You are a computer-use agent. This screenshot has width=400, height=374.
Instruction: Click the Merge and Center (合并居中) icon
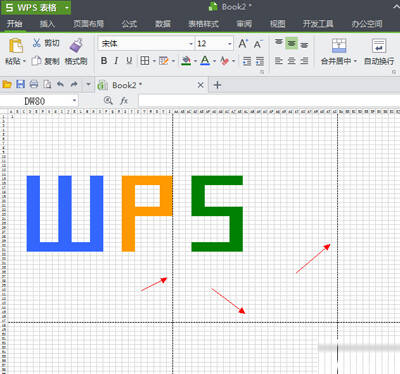coord(339,46)
